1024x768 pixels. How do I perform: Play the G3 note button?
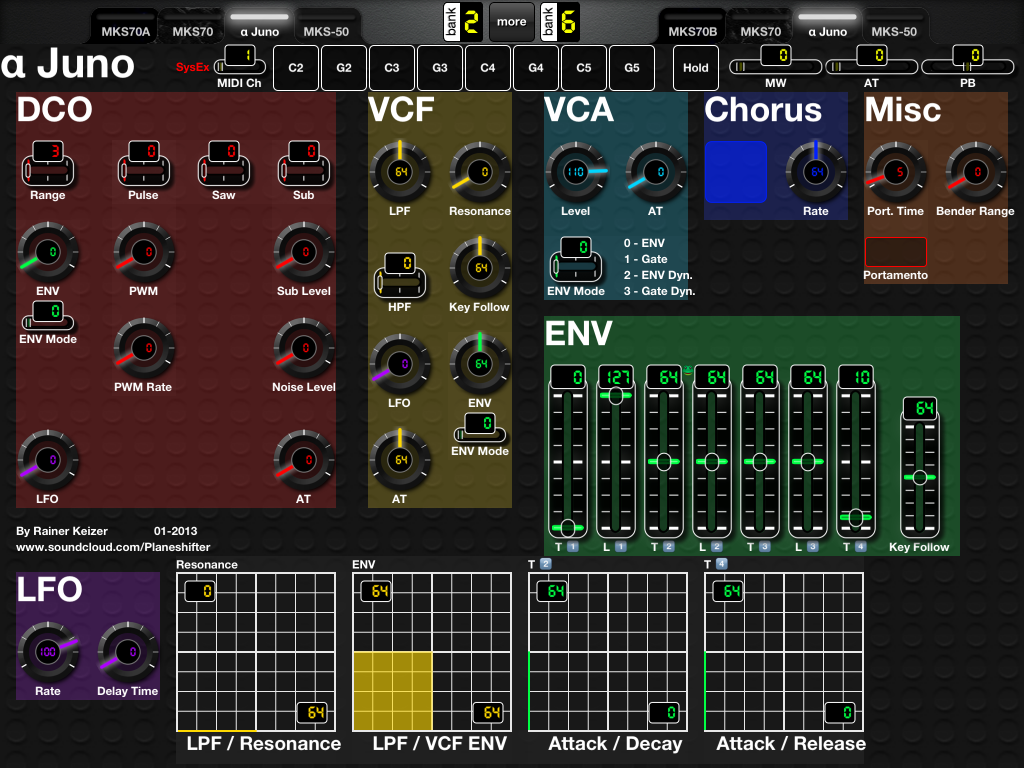tap(440, 68)
